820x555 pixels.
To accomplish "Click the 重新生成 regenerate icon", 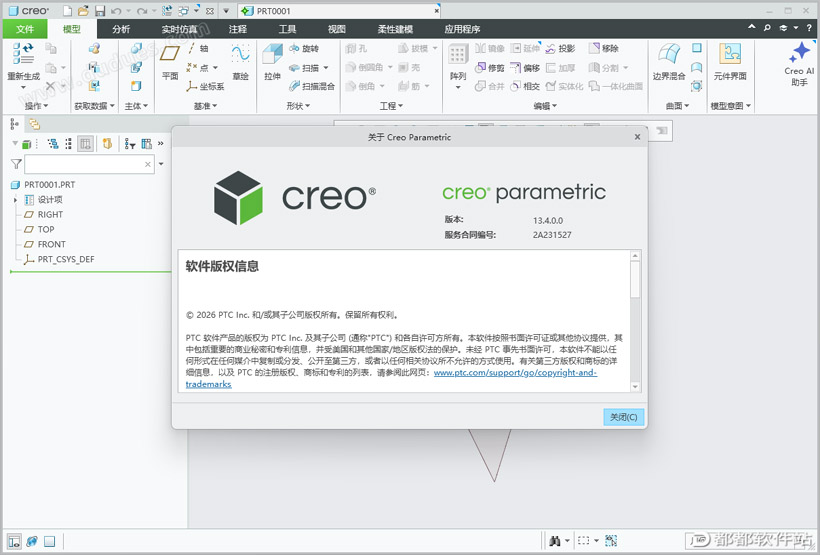I will [x=23, y=54].
